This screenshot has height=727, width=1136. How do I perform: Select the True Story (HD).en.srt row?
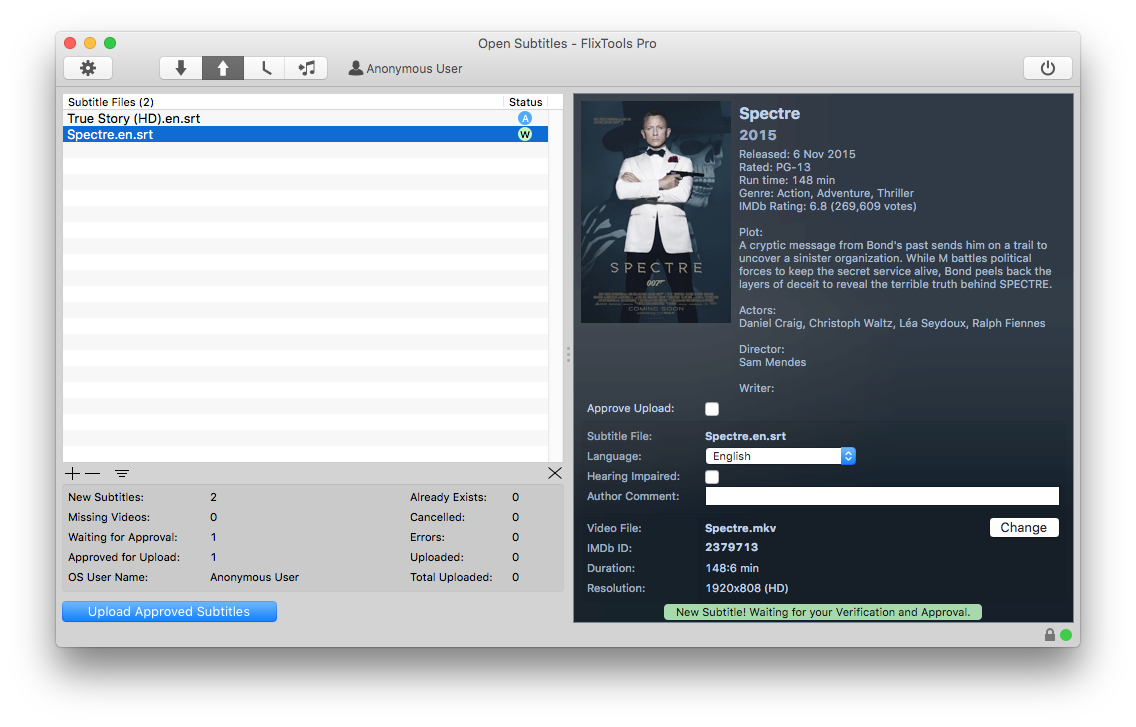305,118
